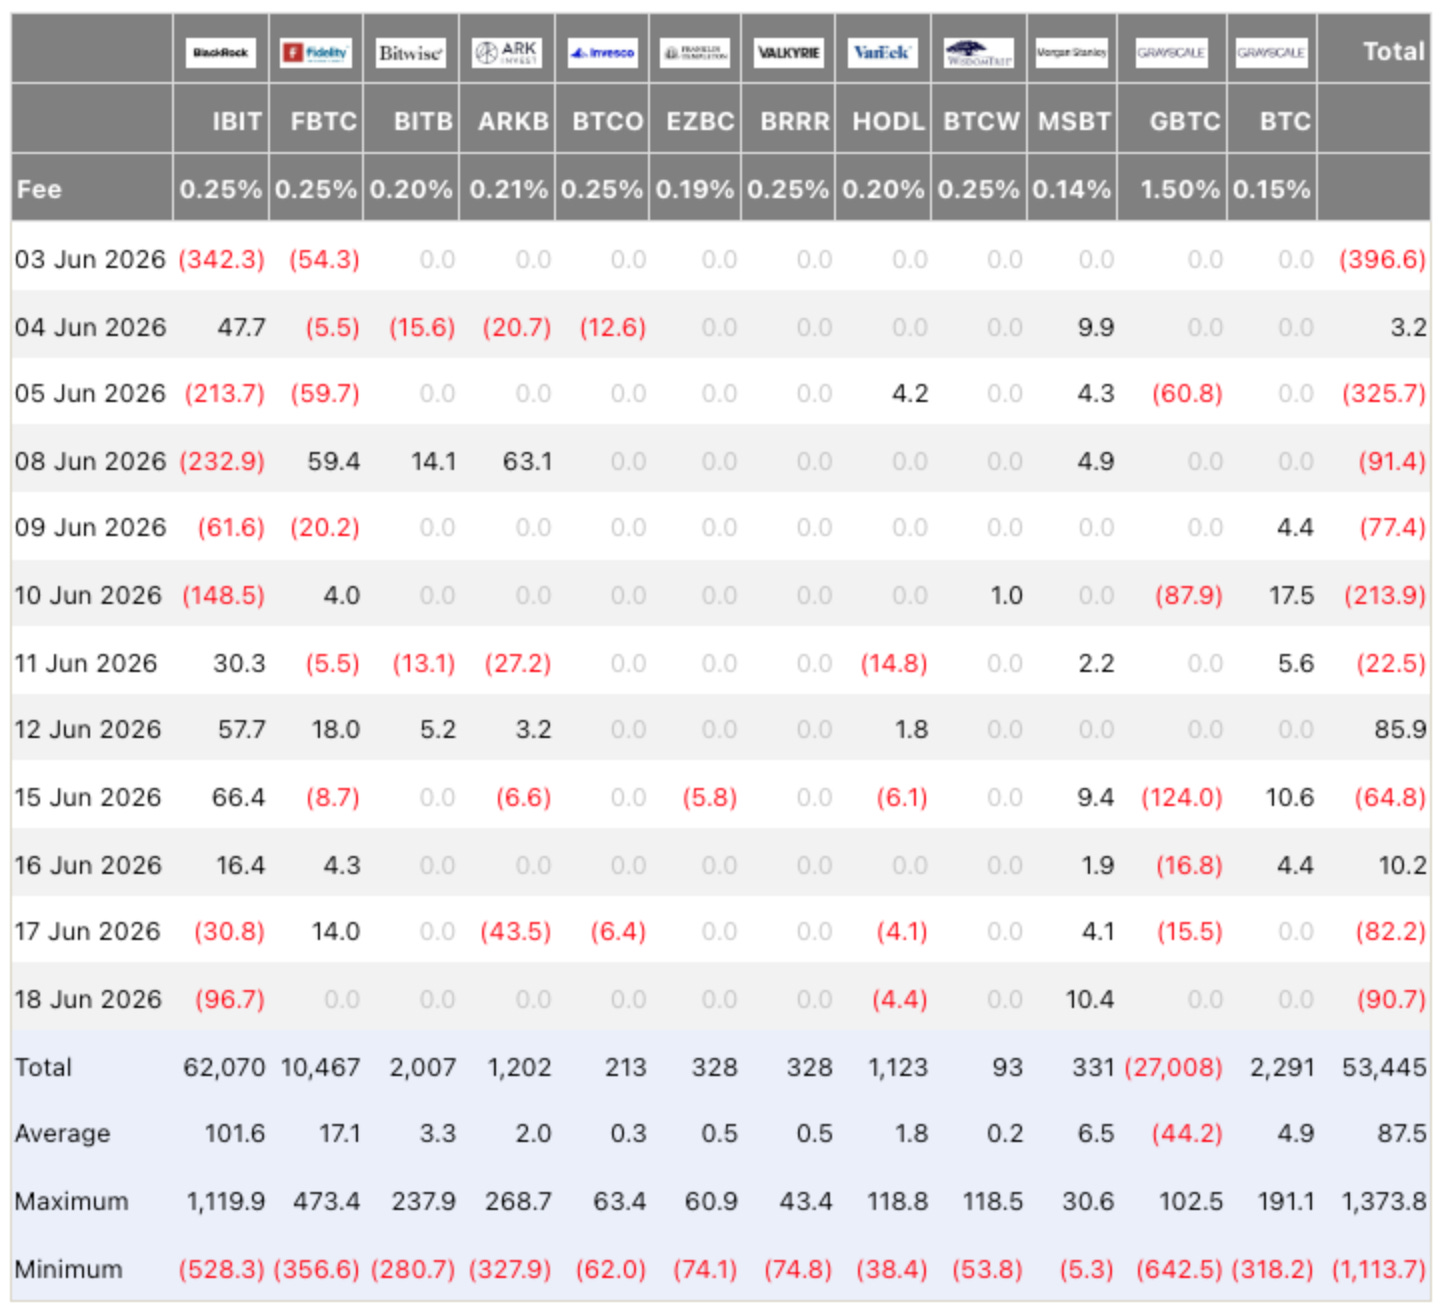
Task: Click the Total column header
Action: pos(1394,51)
